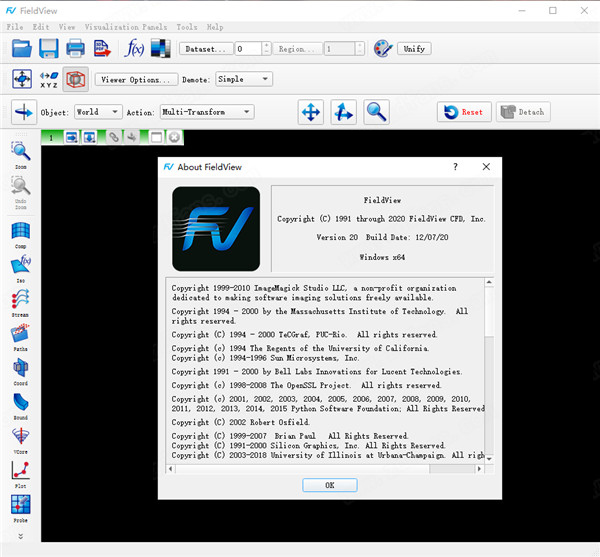Click the Dataset number input field

click(x=249, y=49)
